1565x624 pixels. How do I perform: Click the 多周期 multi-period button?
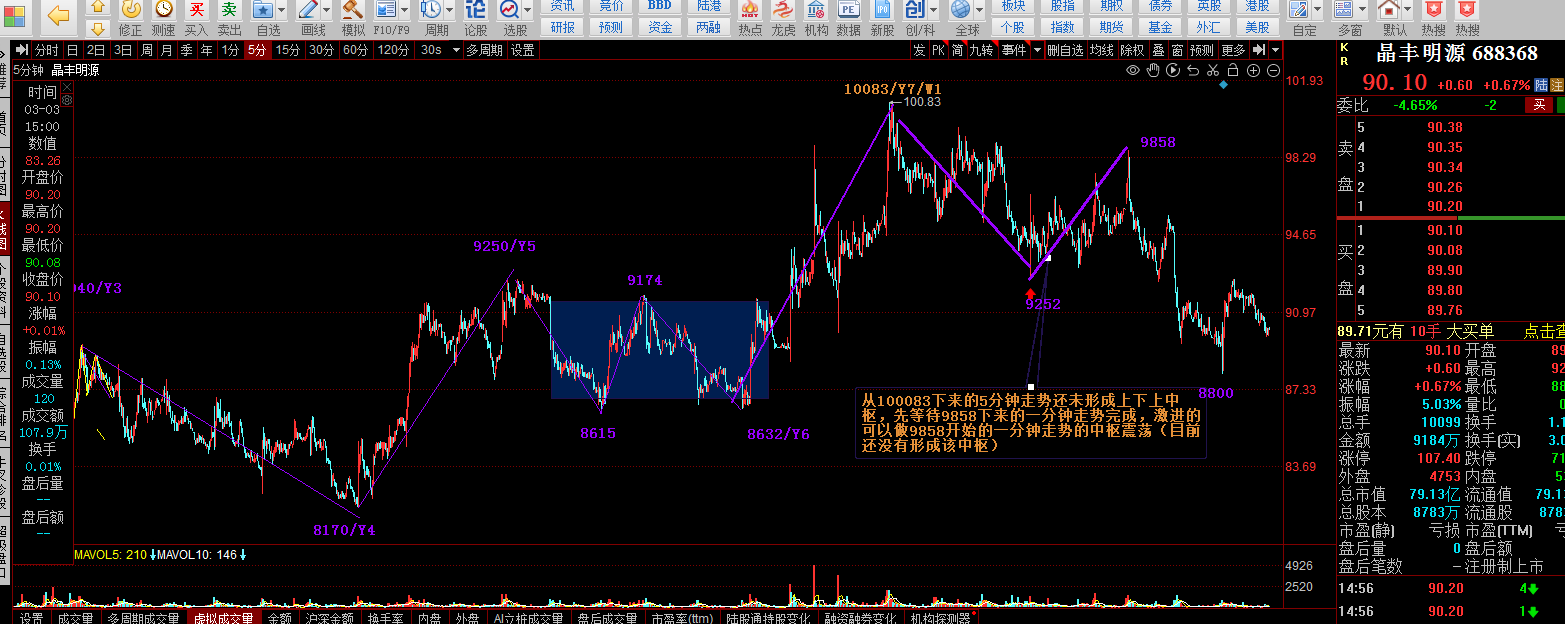pos(485,50)
